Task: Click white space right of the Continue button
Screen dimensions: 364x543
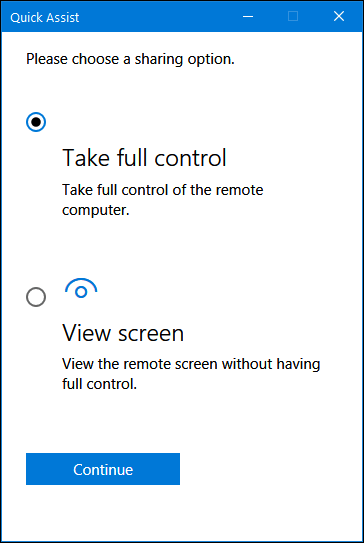Action: pos(270,469)
